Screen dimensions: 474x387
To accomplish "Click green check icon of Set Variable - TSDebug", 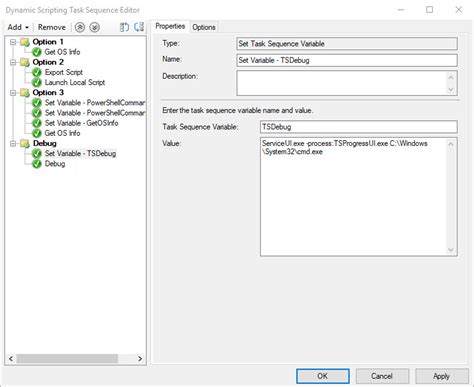I will [37, 154].
